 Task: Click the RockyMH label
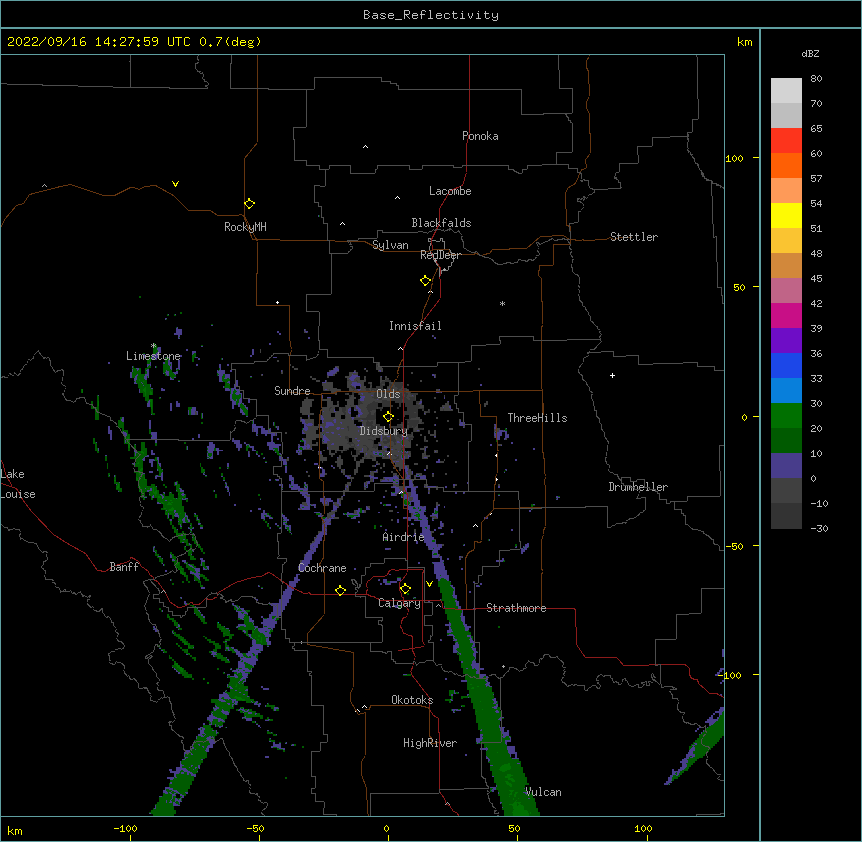point(245,227)
